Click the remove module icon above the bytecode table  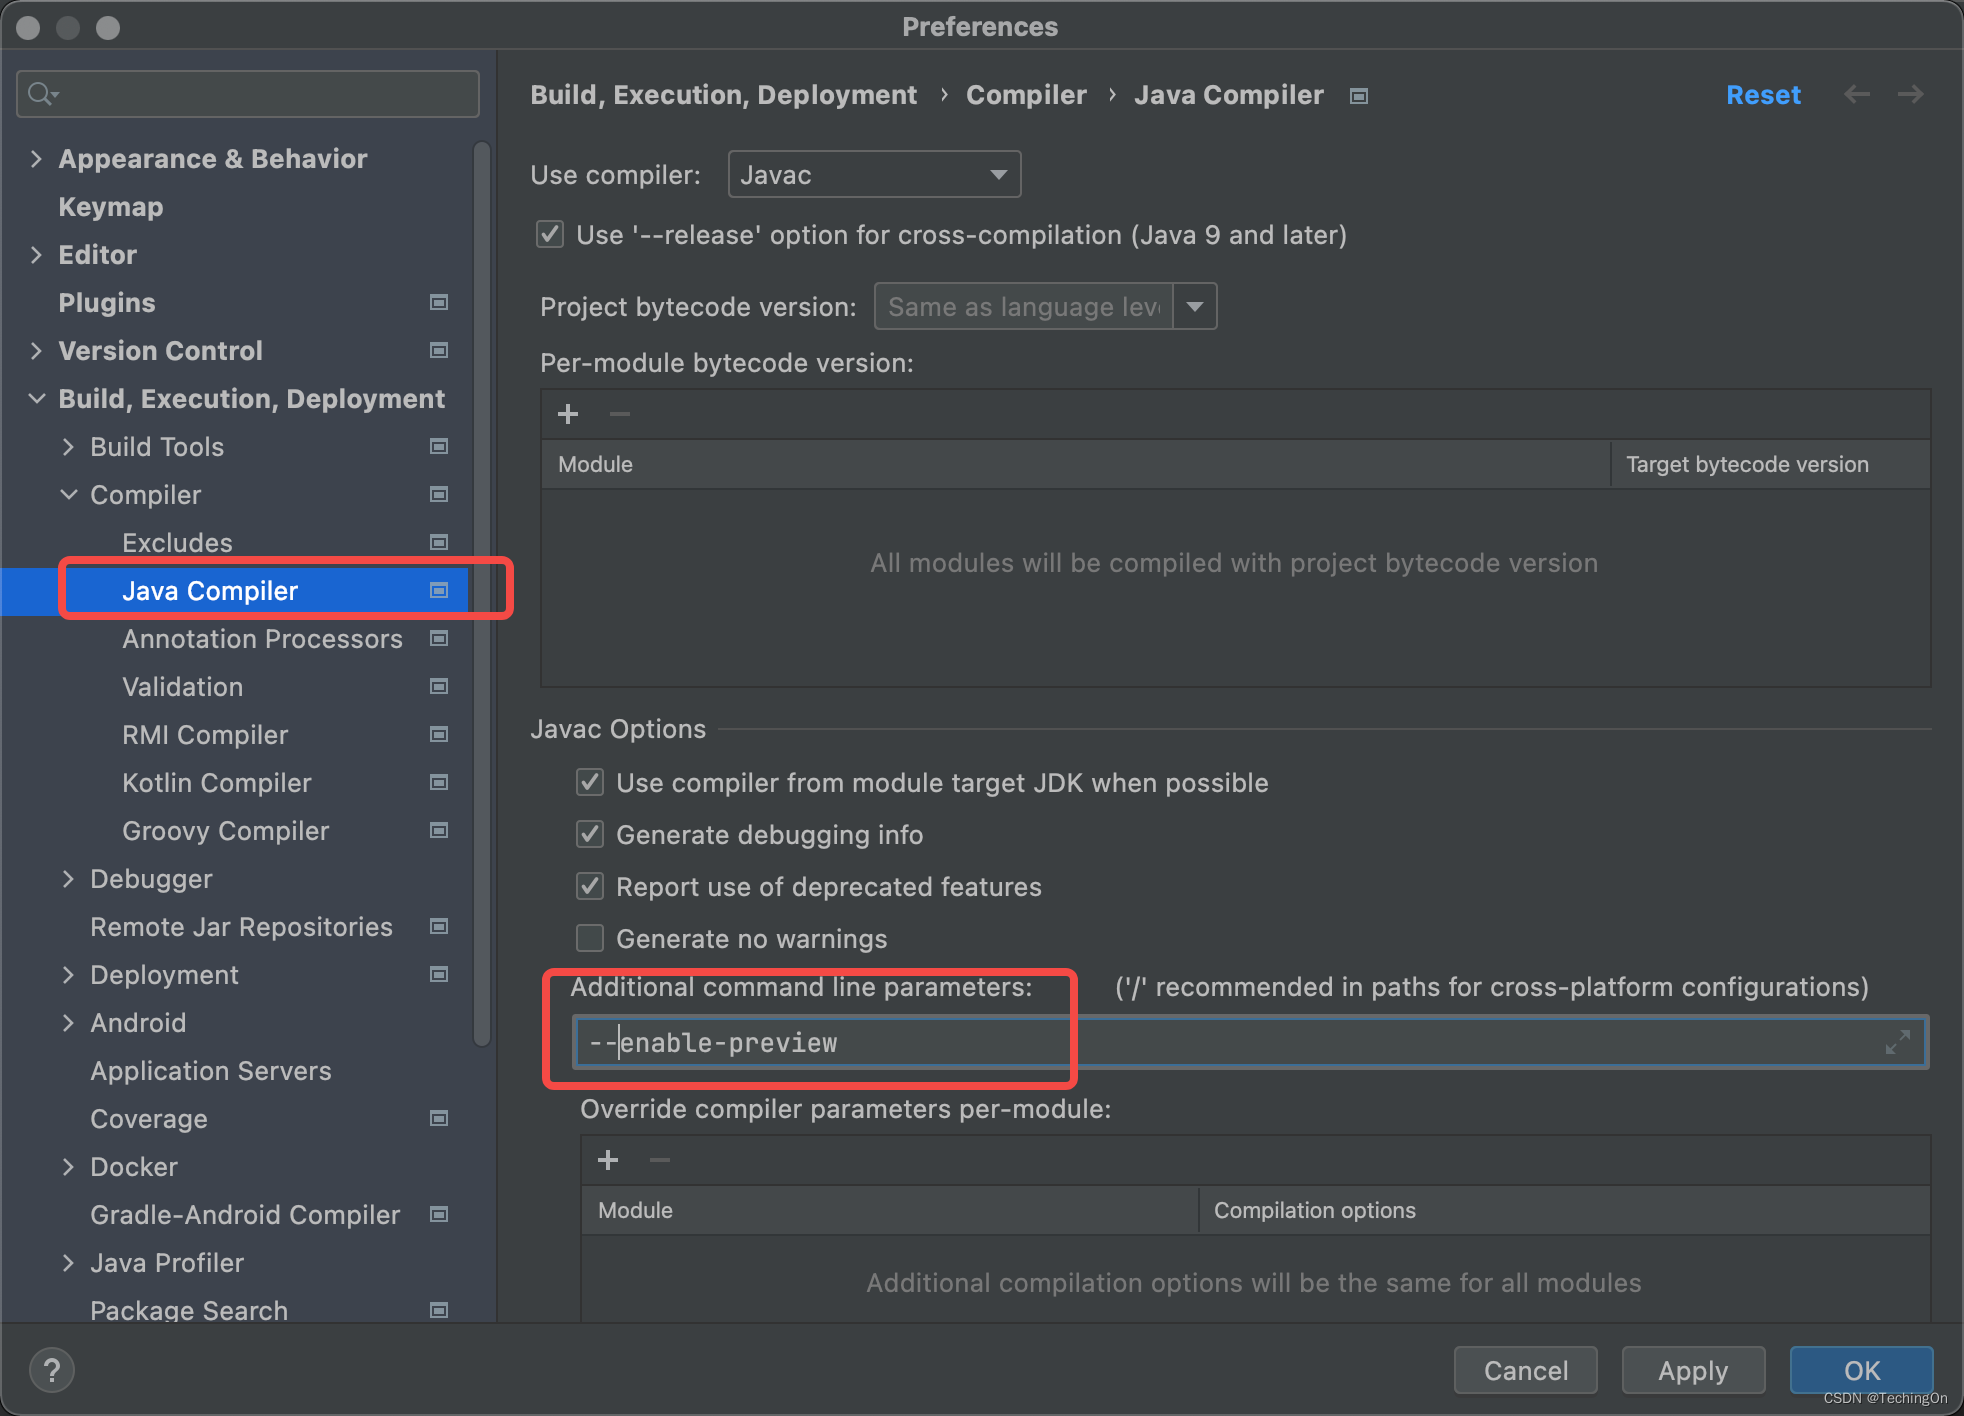(x=619, y=413)
